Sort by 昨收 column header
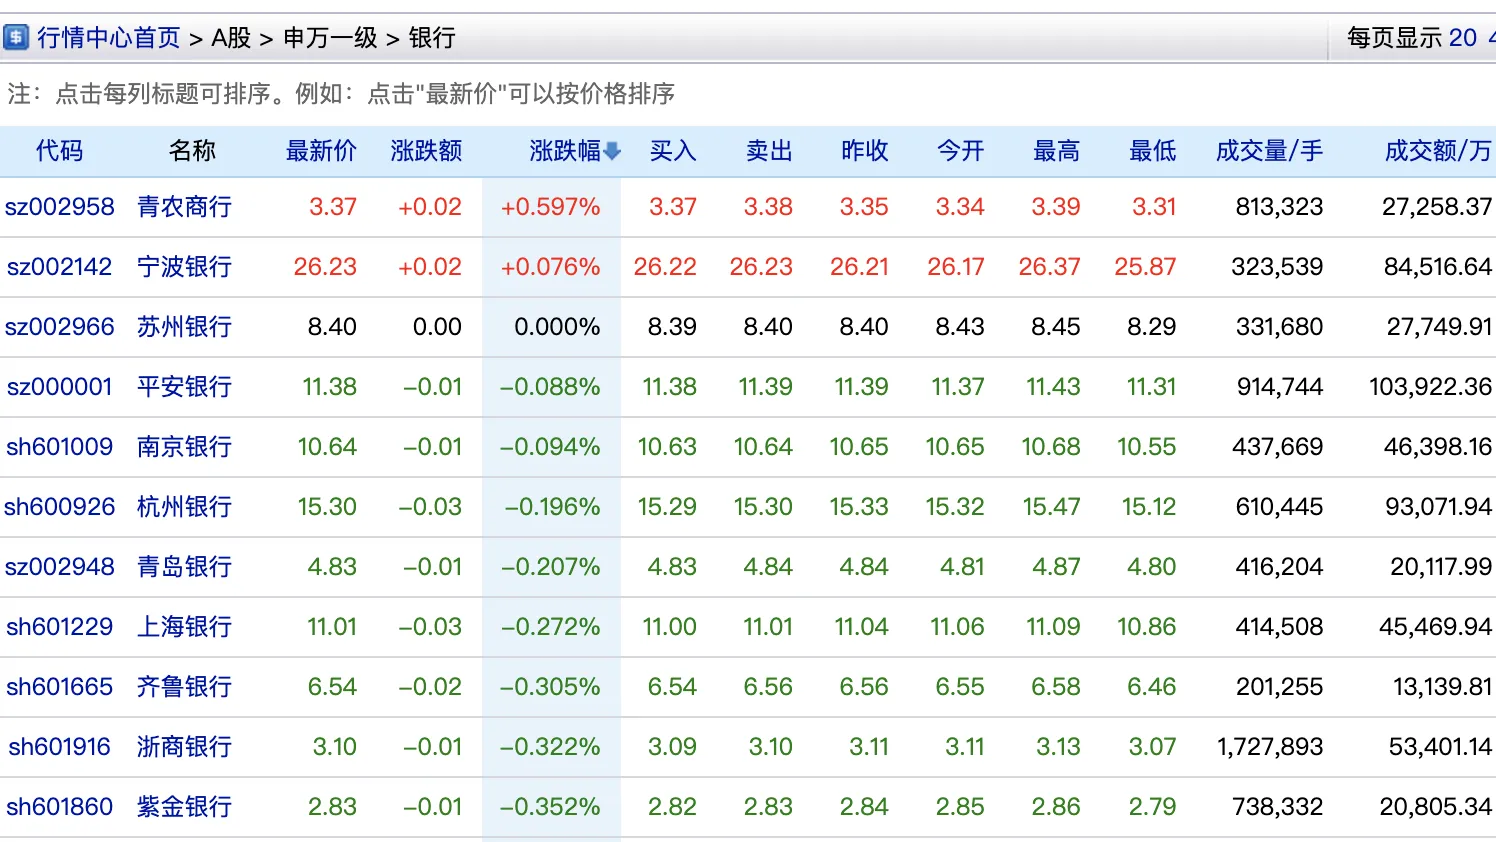Viewport: 1496px width, 842px height. tap(865, 151)
